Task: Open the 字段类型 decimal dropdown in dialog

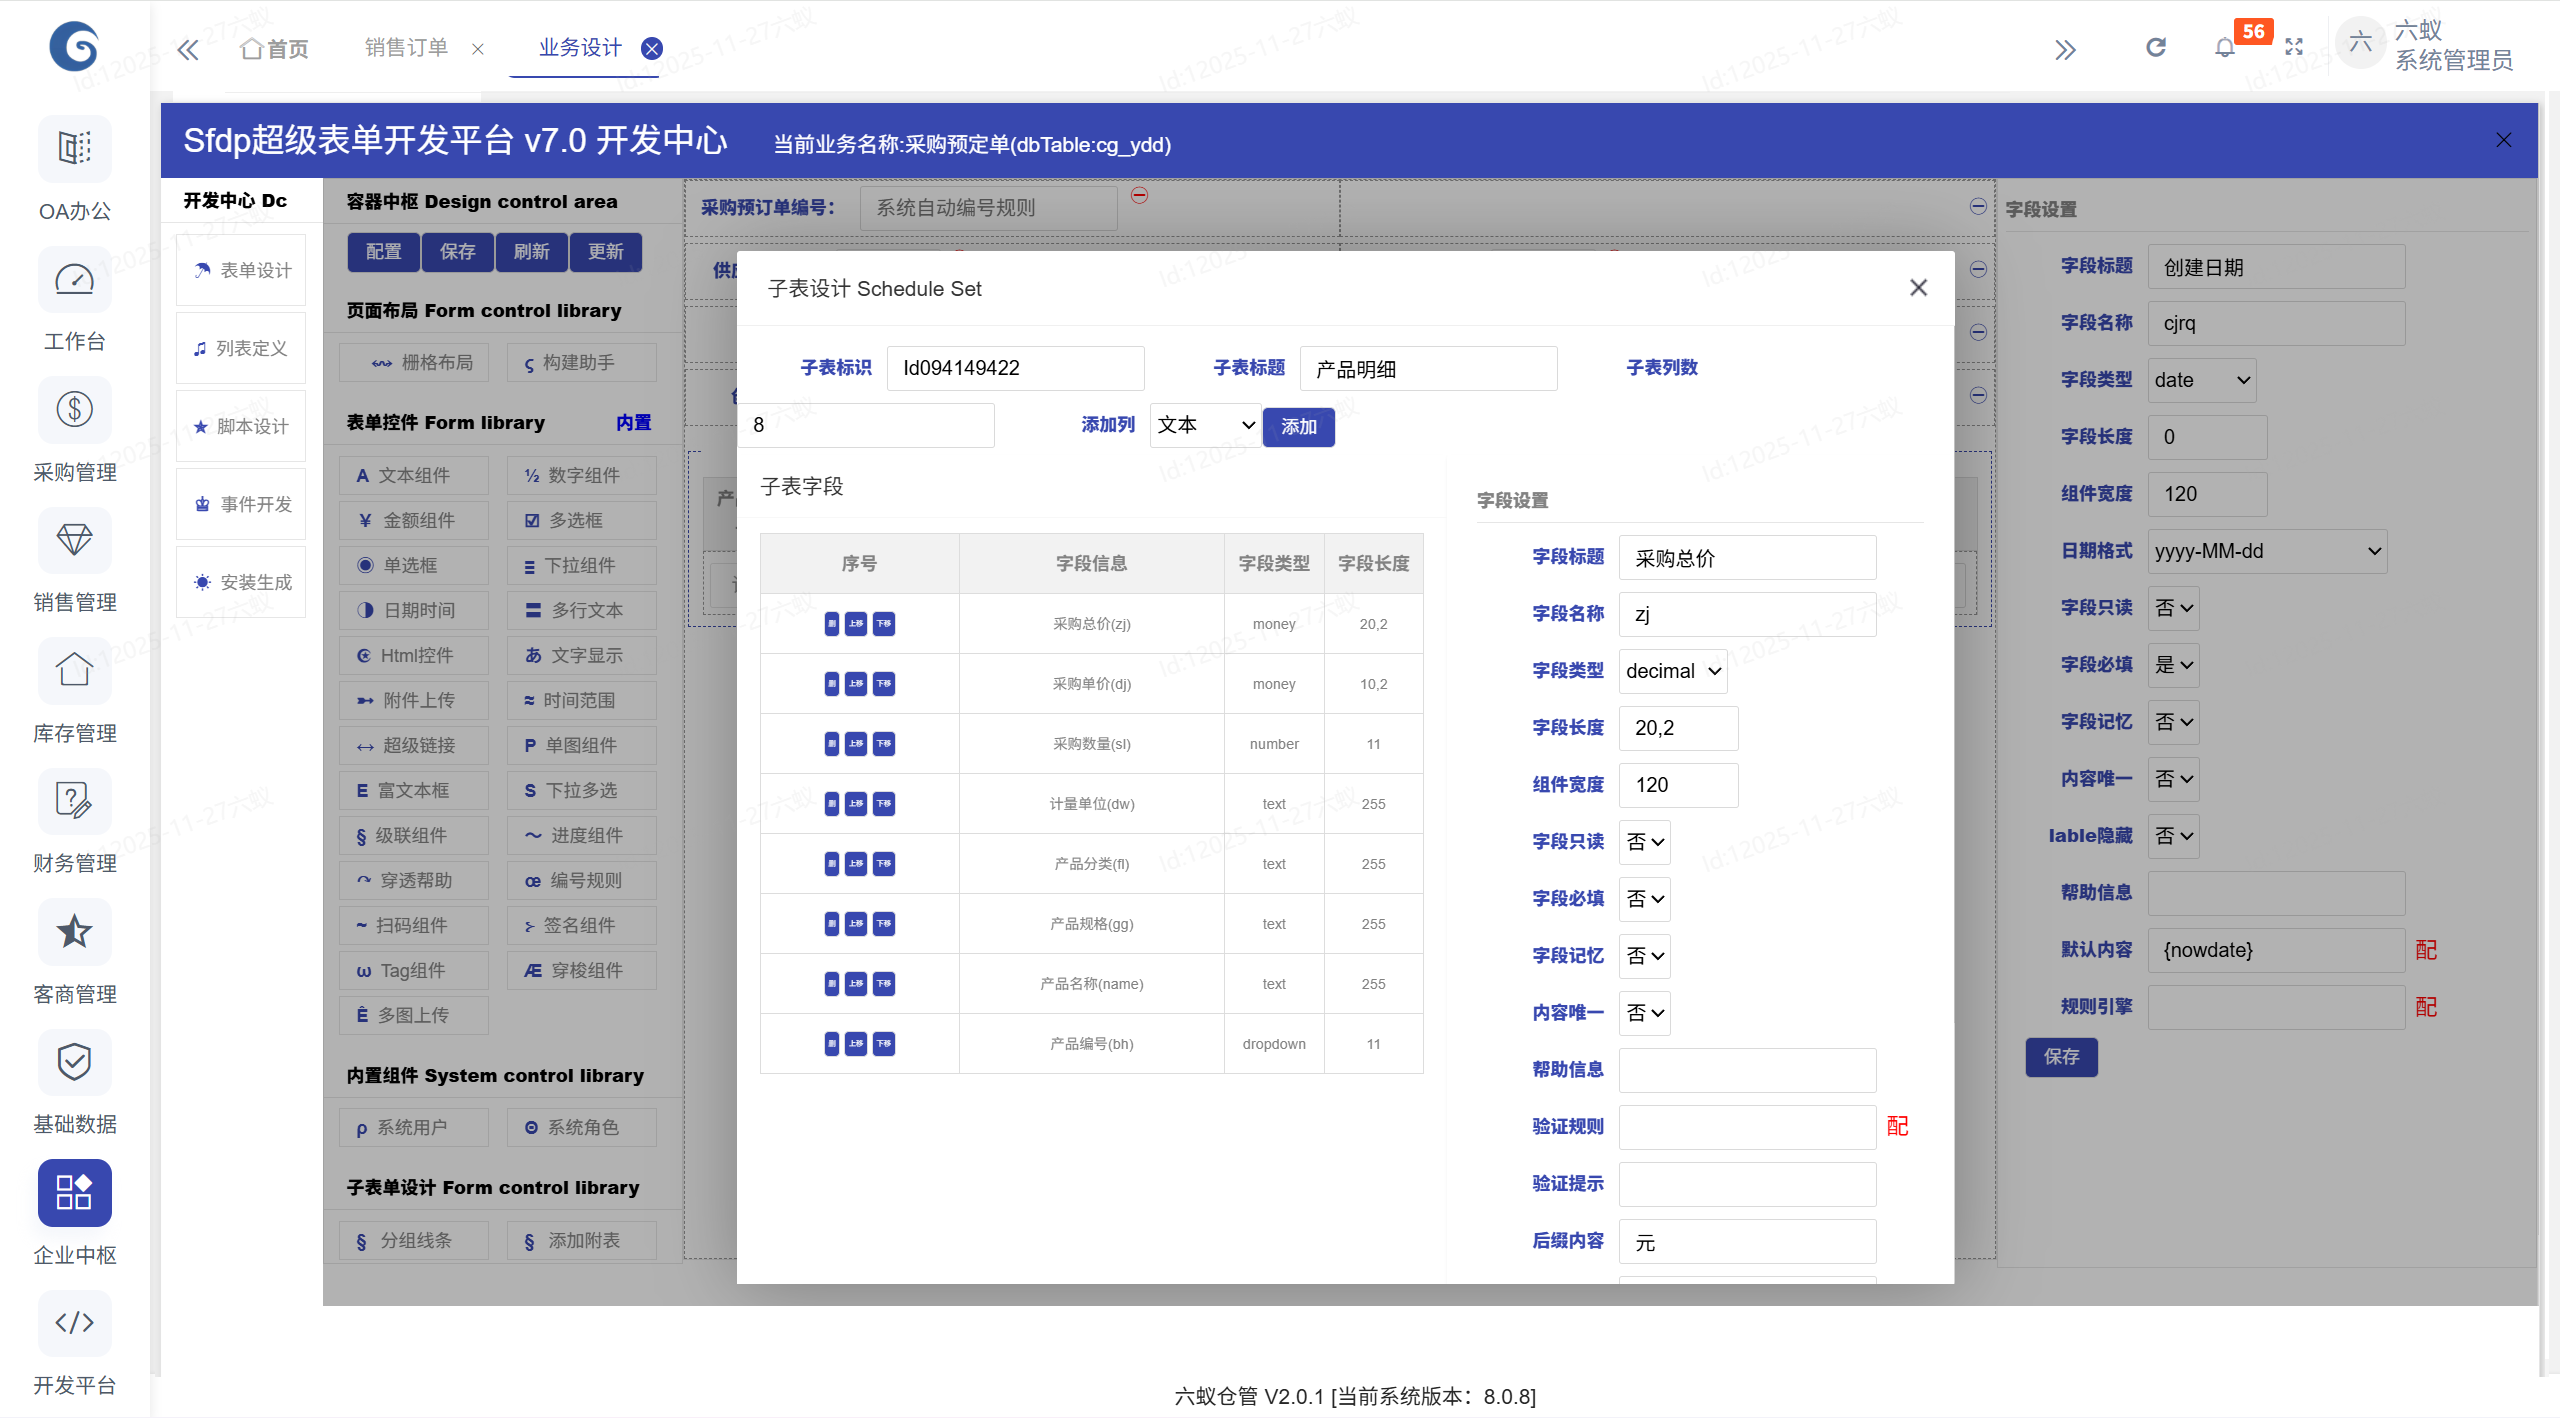Action: pos(1672,671)
